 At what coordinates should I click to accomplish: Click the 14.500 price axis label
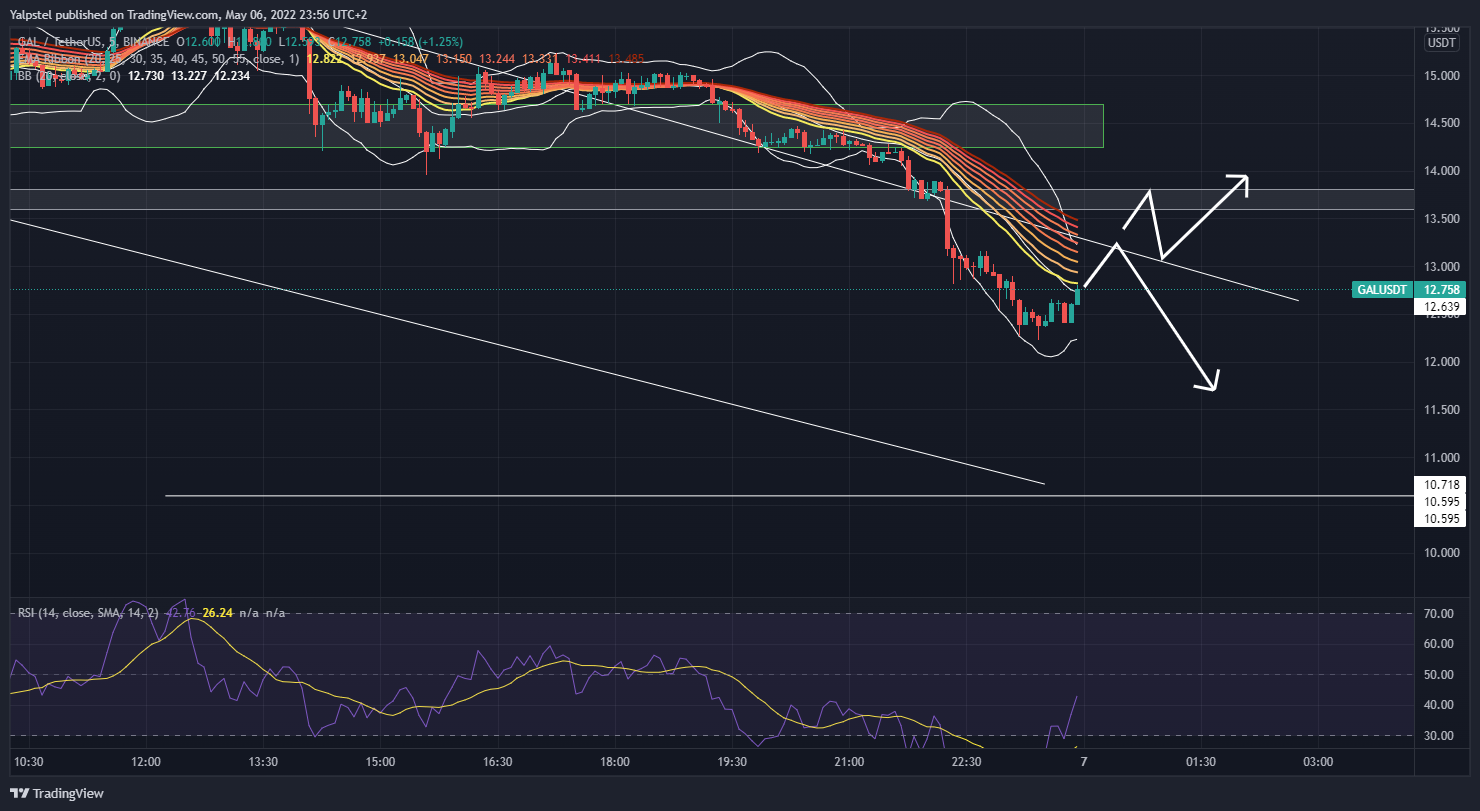(x=1440, y=123)
